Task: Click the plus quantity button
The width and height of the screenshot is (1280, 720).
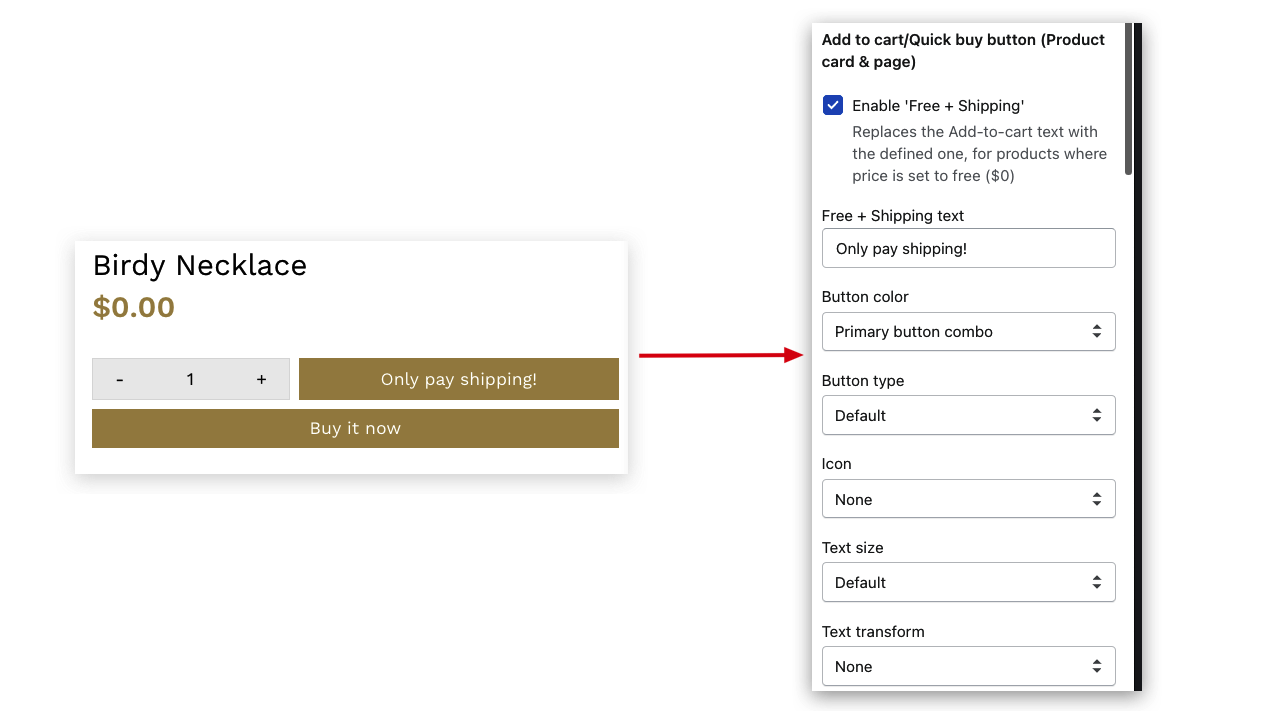Action: [x=261, y=379]
